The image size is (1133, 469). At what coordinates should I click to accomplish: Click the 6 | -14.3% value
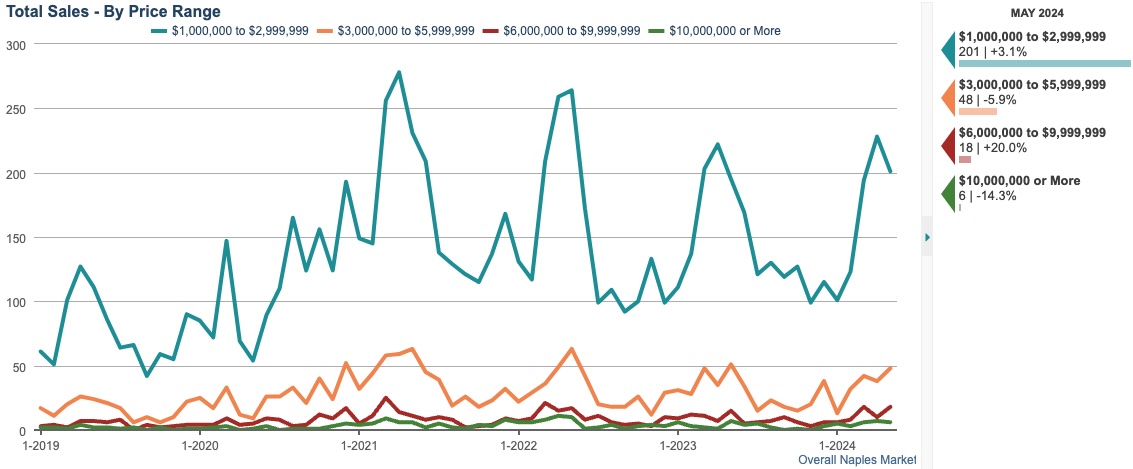(987, 195)
